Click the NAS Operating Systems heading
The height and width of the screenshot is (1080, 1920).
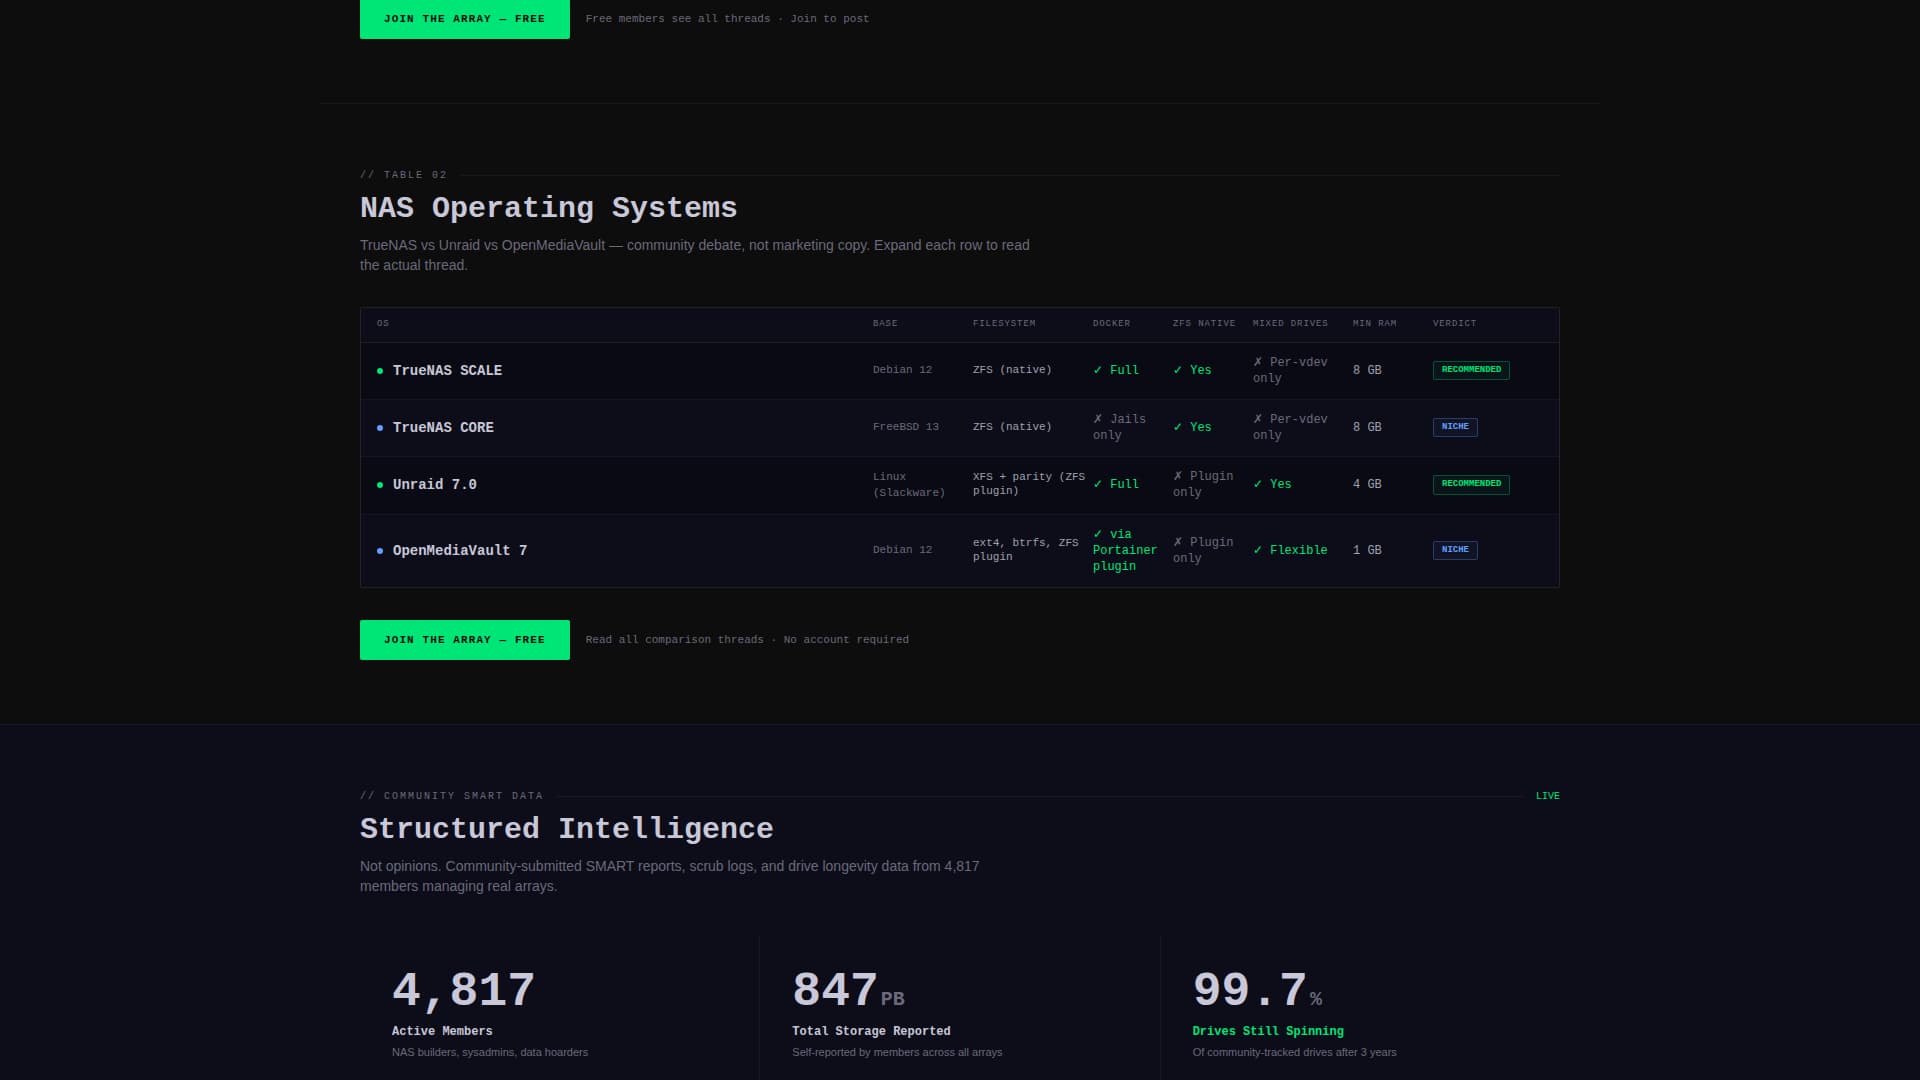pos(548,208)
